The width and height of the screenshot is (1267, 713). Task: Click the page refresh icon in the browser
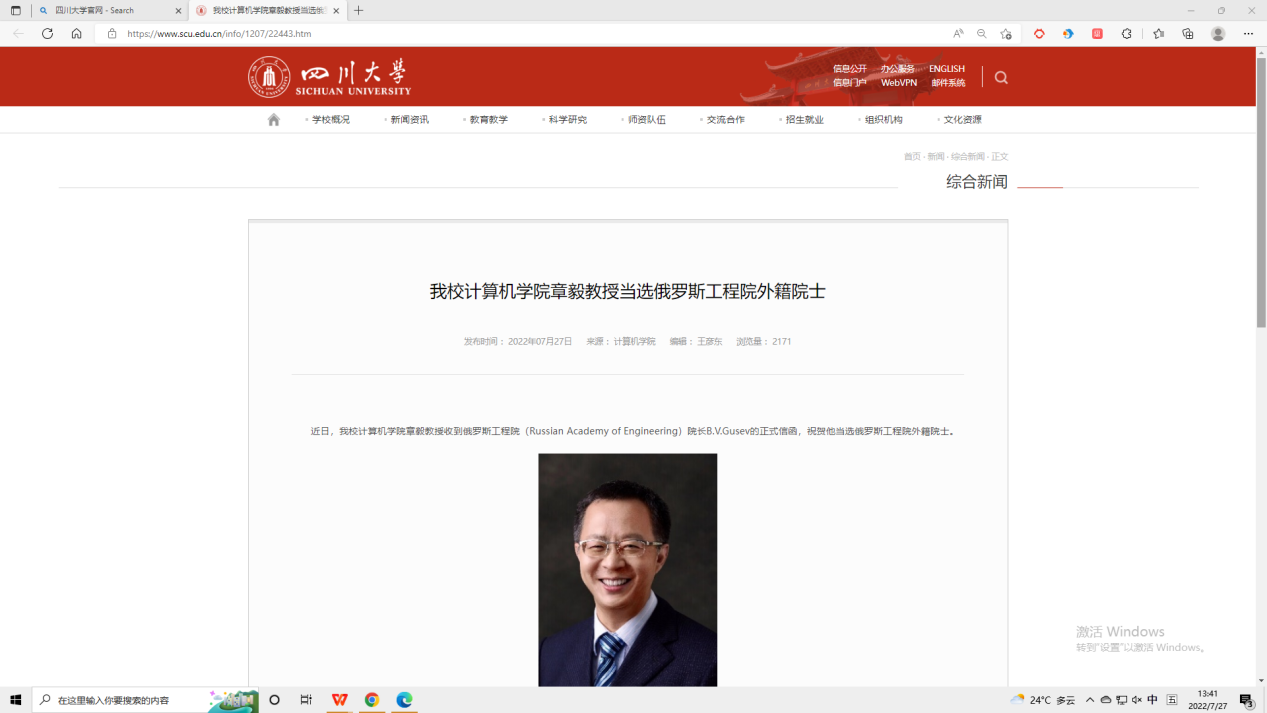click(46, 33)
